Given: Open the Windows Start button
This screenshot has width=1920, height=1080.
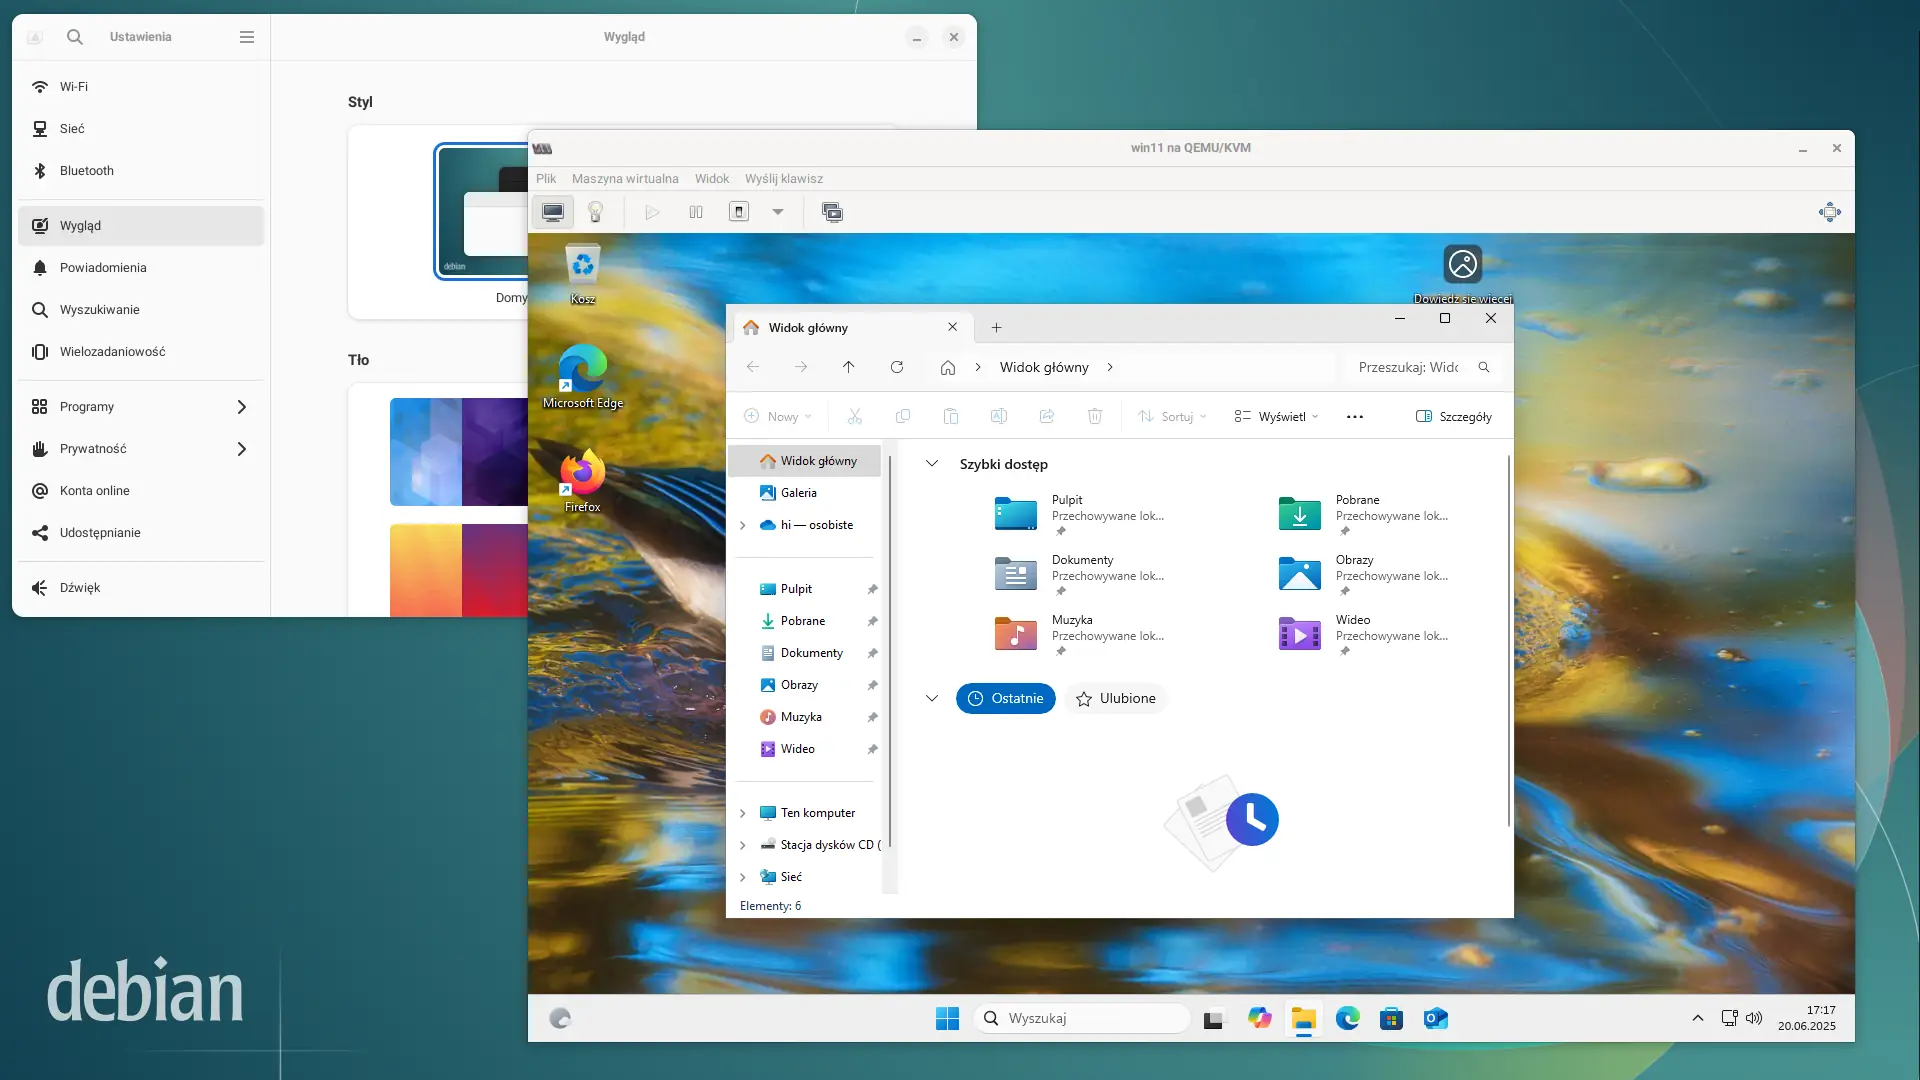Looking at the screenshot, I should click(x=947, y=1019).
